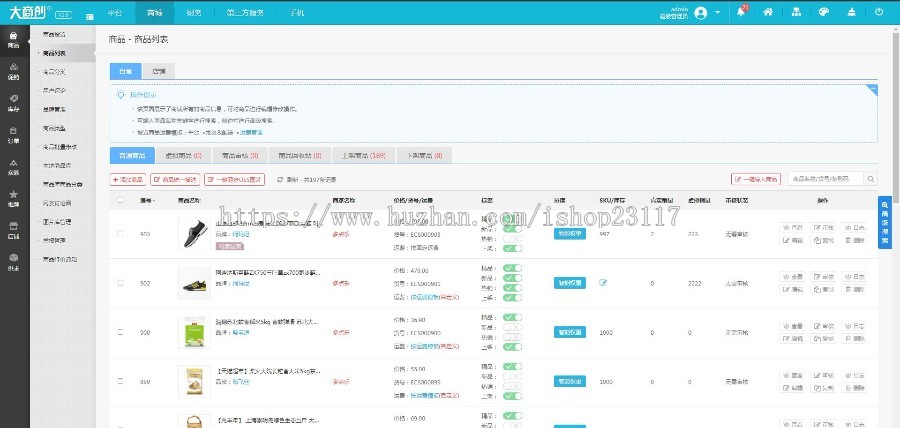Click the SKU edit pencil icon in row 902

(x=603, y=283)
